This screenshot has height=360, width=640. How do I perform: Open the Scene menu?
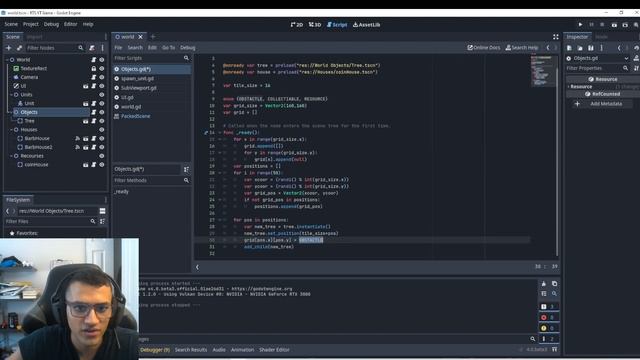tap(11, 24)
